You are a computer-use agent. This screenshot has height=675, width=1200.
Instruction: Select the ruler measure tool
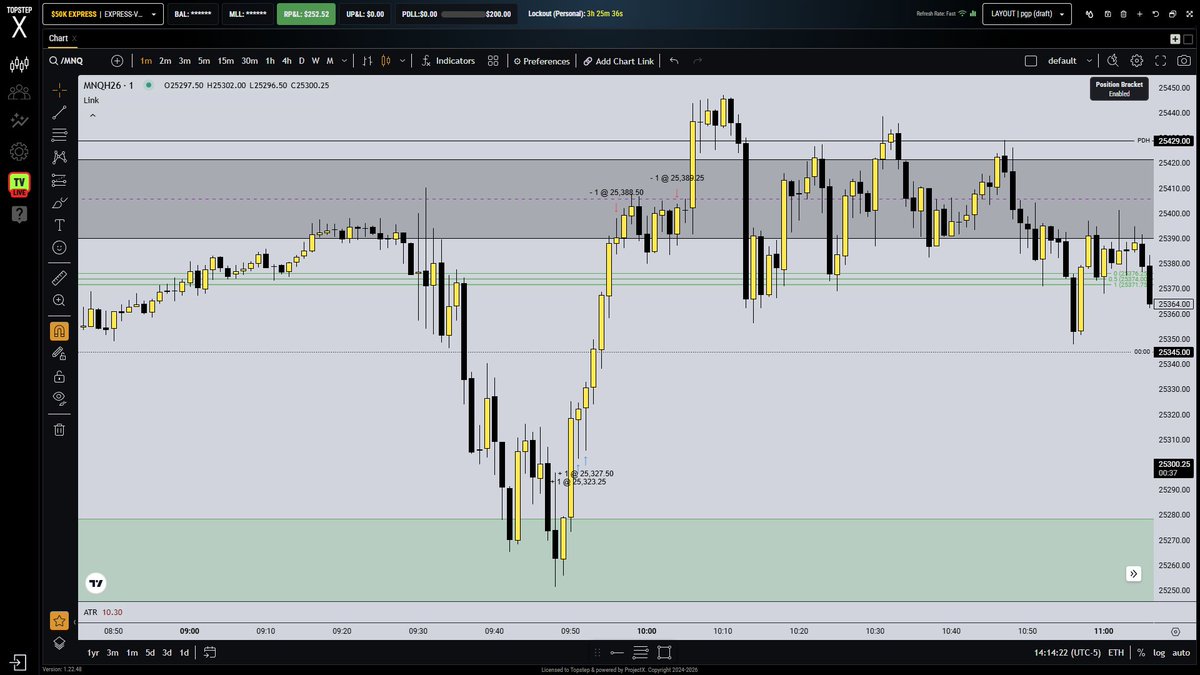59,277
